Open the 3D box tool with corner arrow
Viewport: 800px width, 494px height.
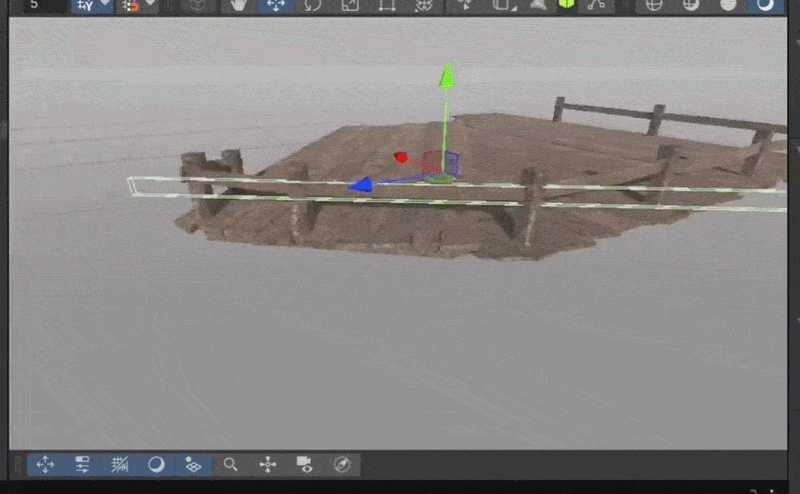[x=503, y=5]
